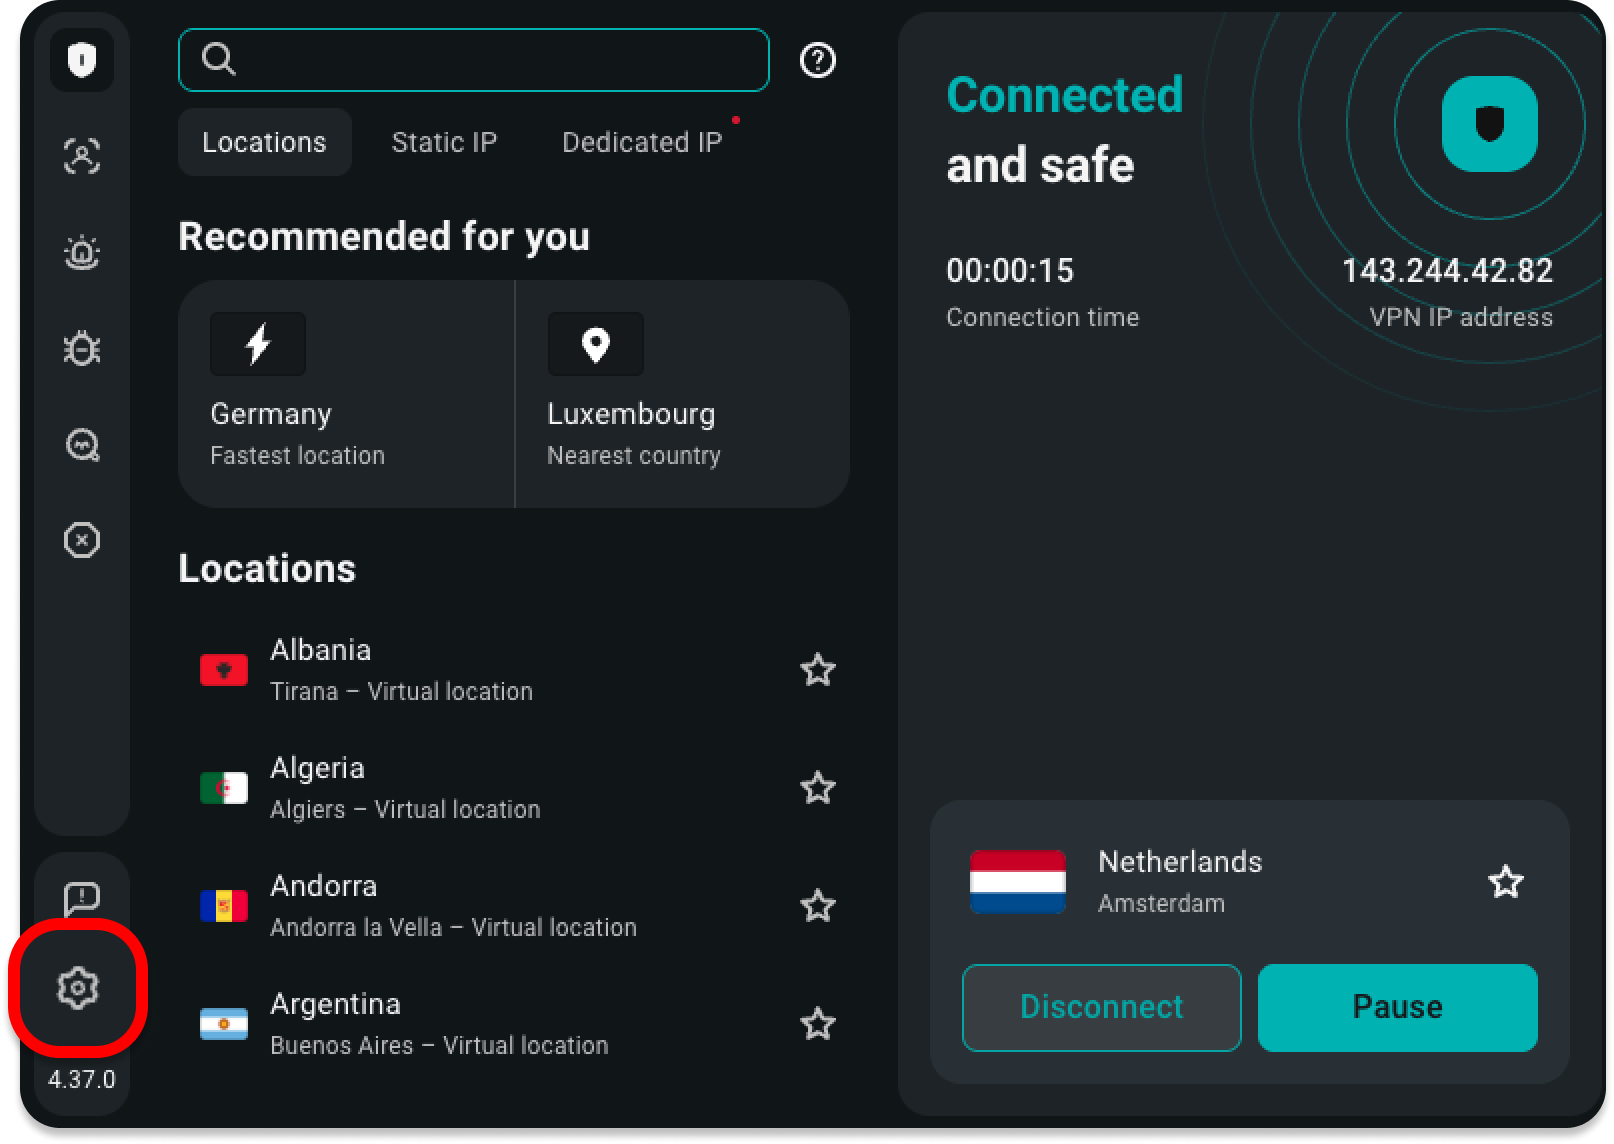Click the circled X sidebar icon
1614x1144 pixels.
82,540
